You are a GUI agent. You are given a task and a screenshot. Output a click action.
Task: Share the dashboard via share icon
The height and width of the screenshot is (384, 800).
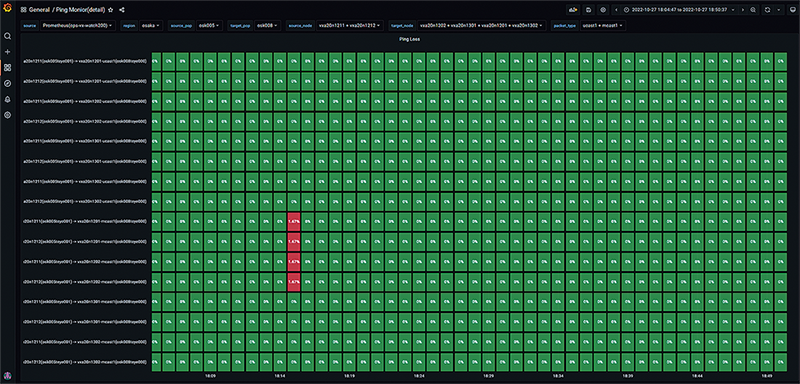point(122,10)
